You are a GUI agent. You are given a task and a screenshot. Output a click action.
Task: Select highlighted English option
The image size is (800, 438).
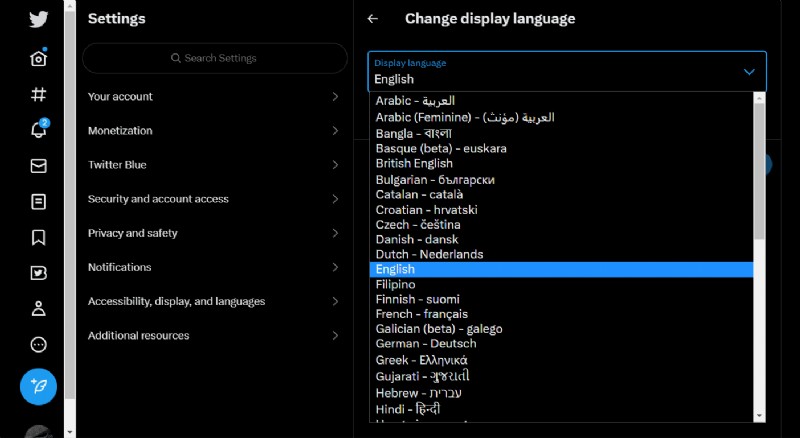561,270
